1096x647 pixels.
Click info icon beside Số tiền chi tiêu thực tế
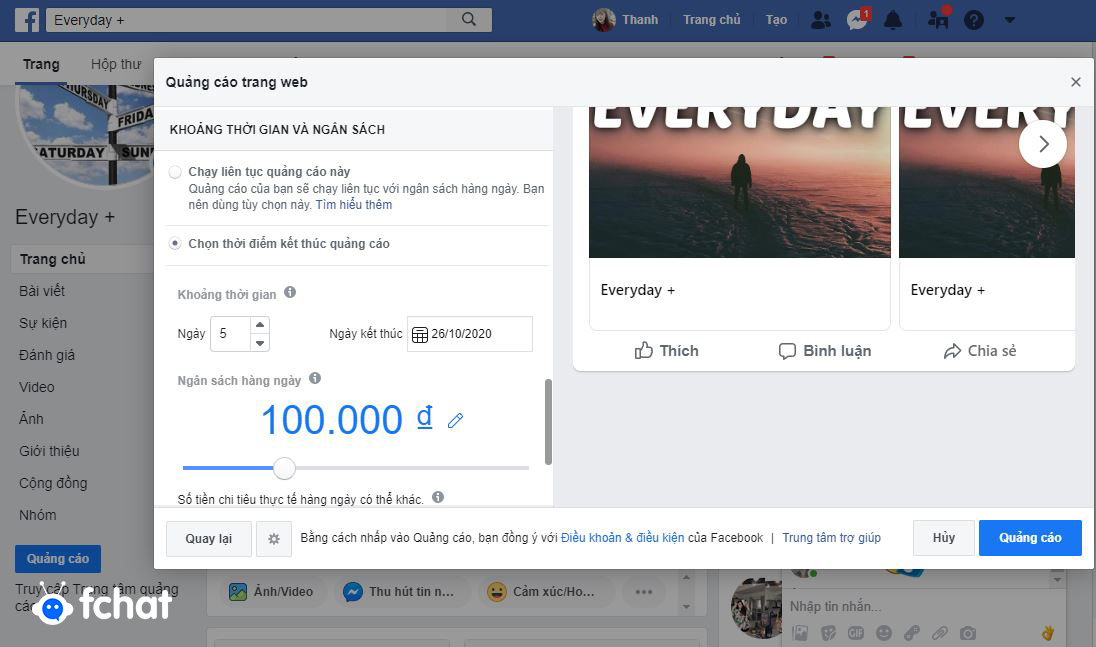438,497
